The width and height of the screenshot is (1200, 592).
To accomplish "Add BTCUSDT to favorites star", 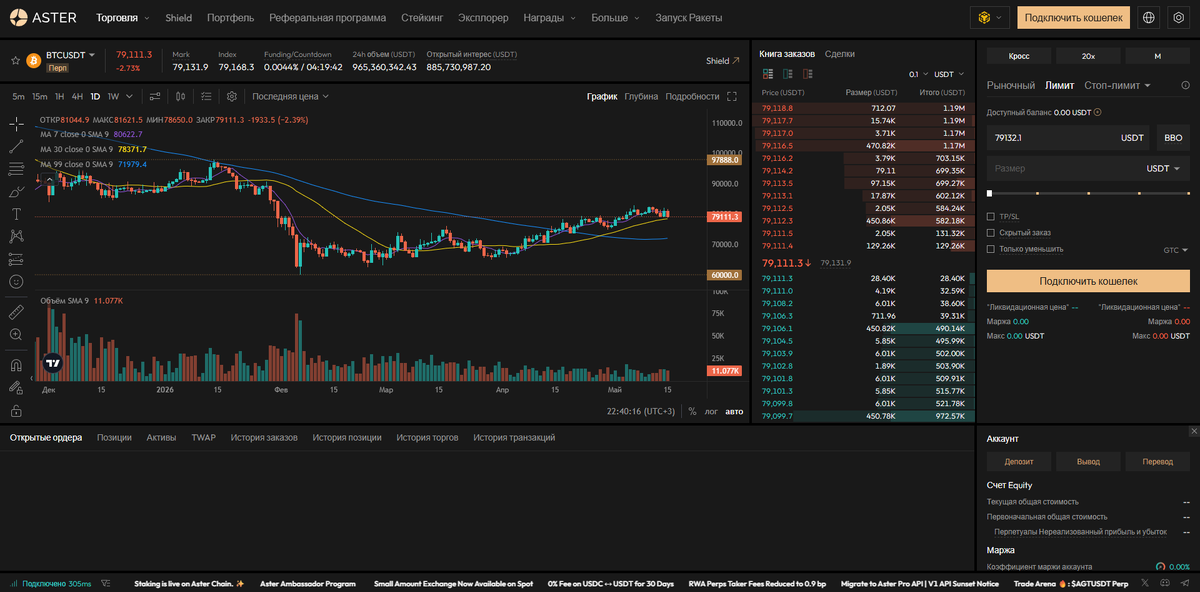I will point(15,60).
